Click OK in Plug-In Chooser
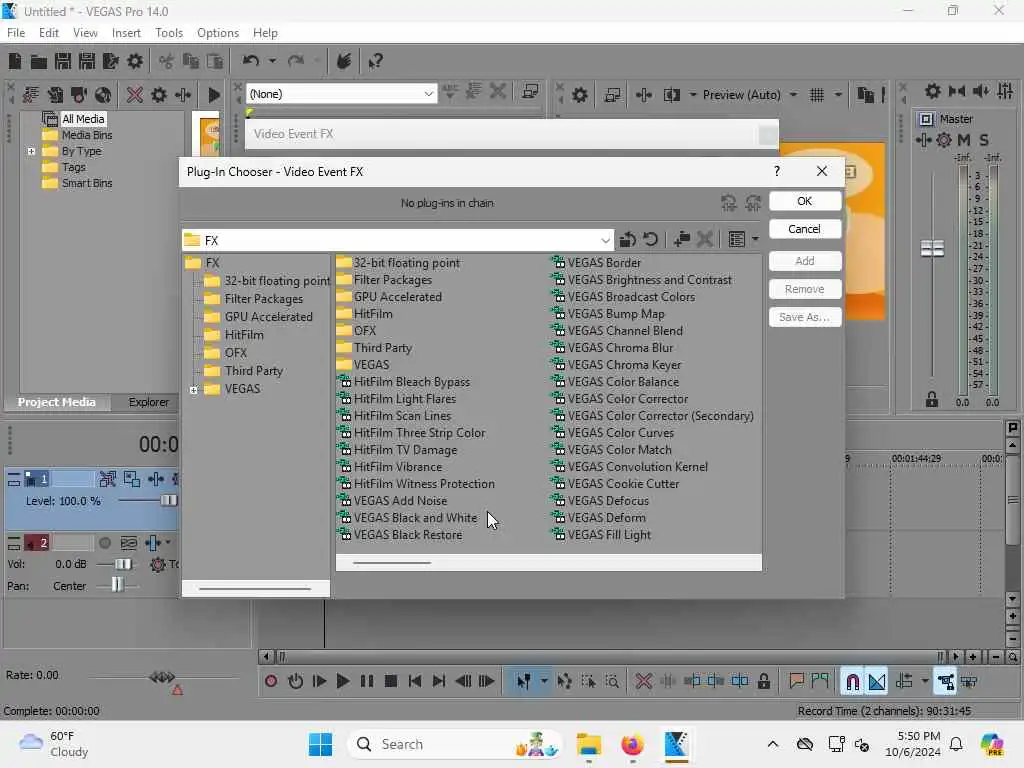1024x768 pixels. (x=805, y=201)
